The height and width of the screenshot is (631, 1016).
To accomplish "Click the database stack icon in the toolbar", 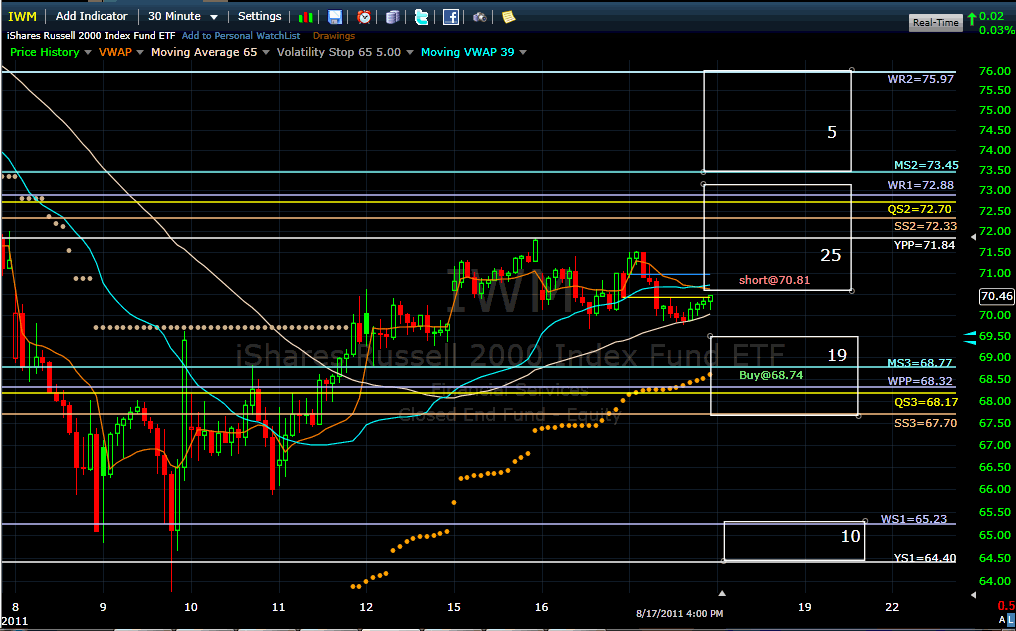I will click(x=393, y=17).
